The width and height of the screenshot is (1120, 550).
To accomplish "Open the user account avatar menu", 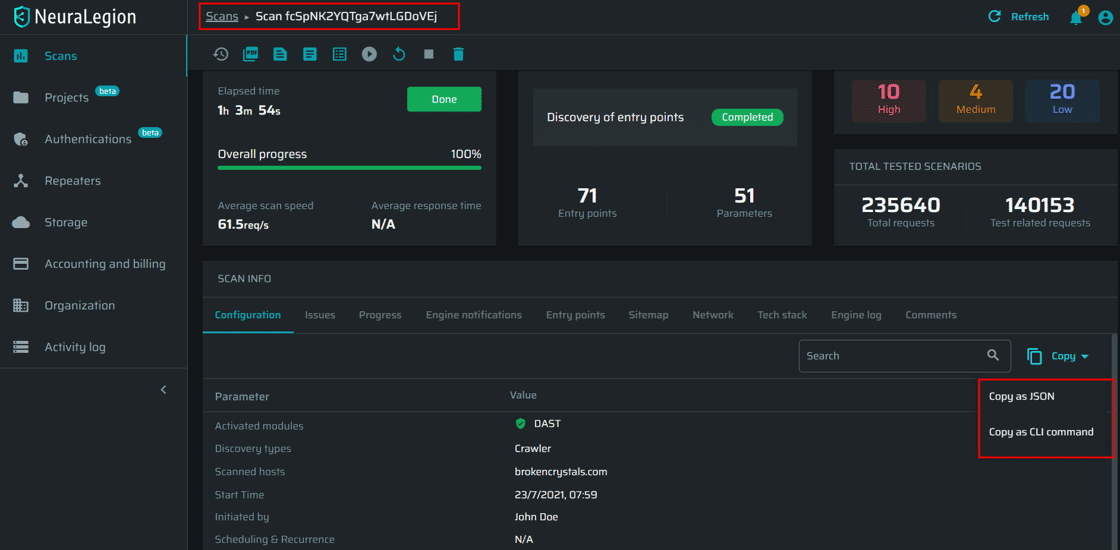I will 1106,17.
